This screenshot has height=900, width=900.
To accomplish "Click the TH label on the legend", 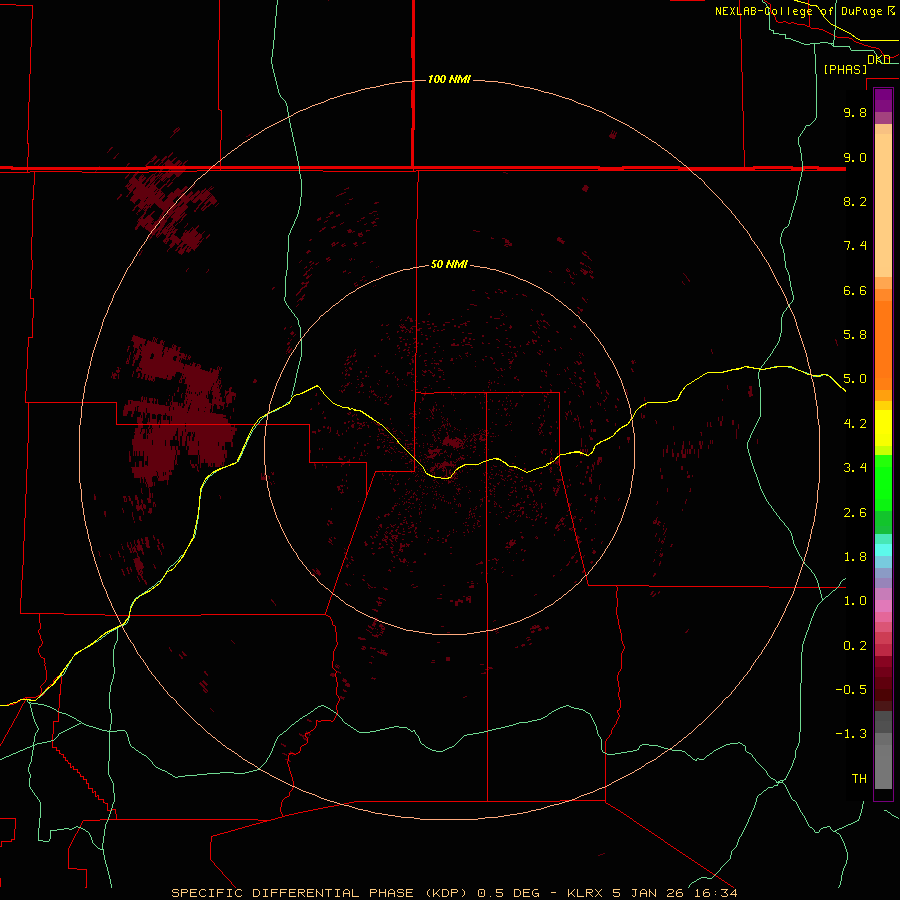I will [x=859, y=779].
